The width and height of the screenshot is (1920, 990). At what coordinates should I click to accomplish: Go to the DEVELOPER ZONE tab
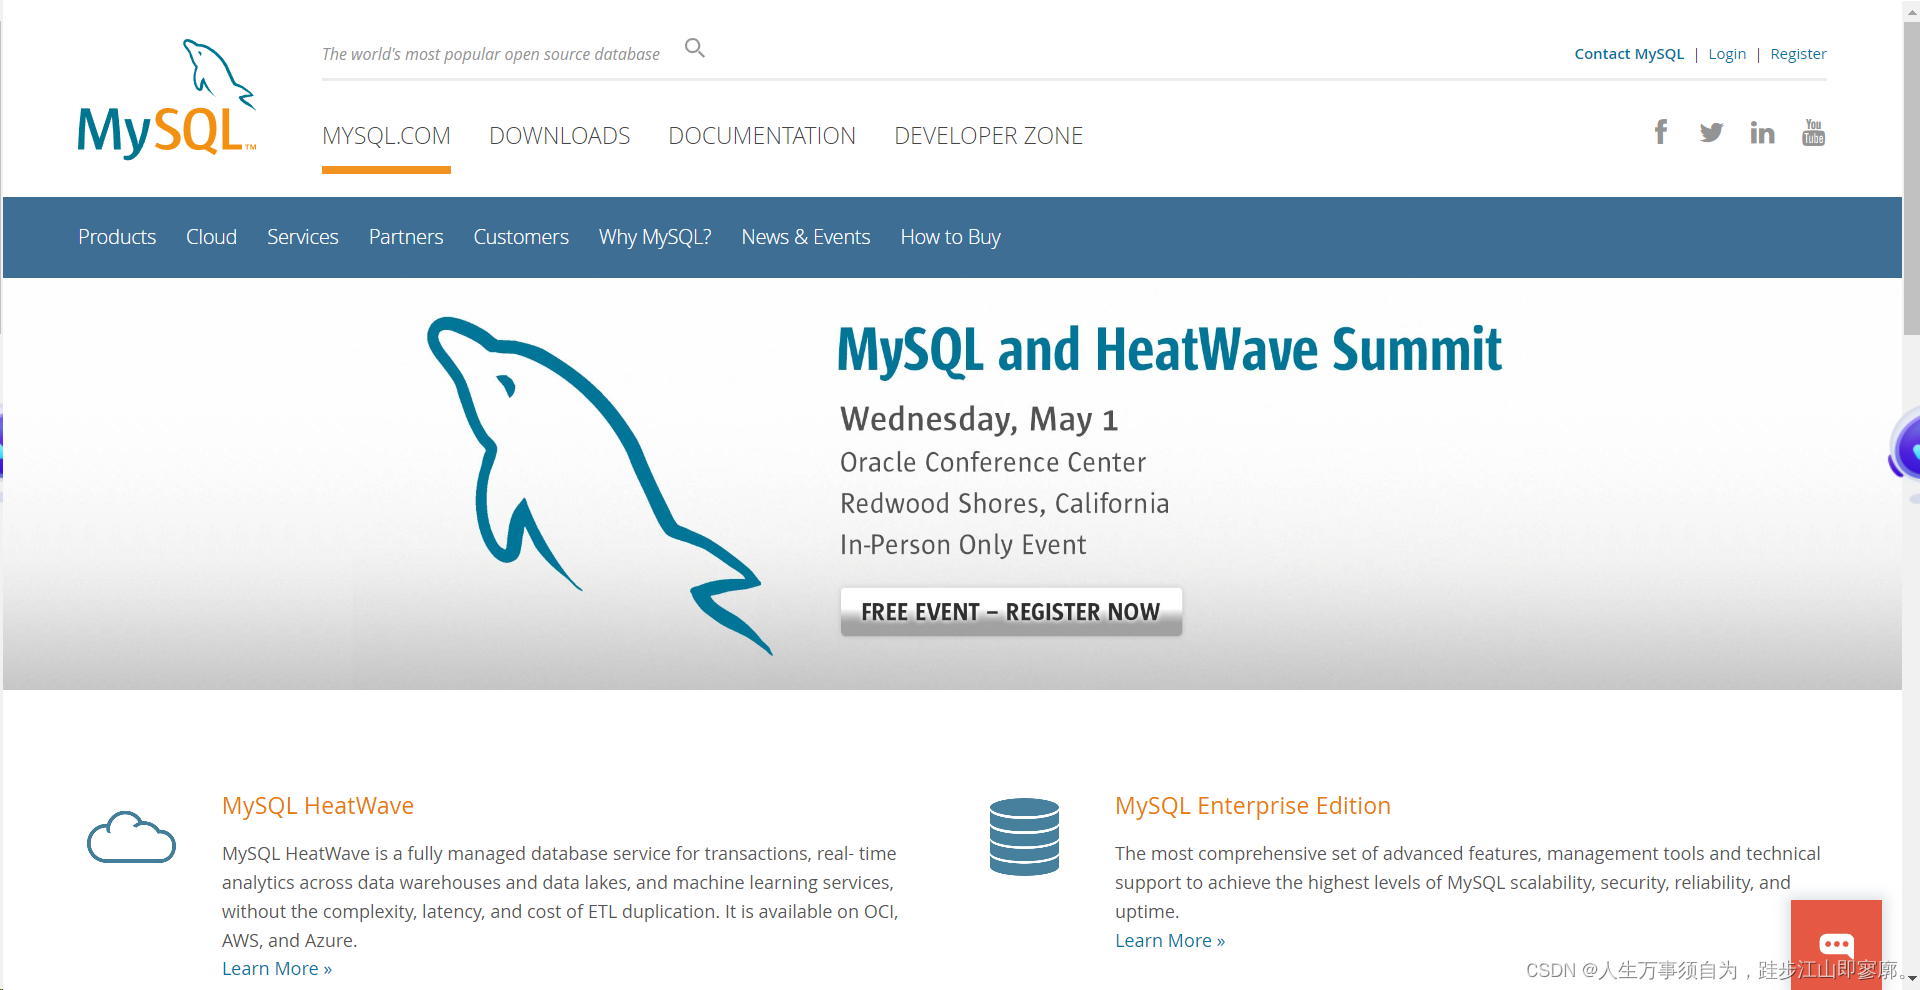click(x=988, y=136)
